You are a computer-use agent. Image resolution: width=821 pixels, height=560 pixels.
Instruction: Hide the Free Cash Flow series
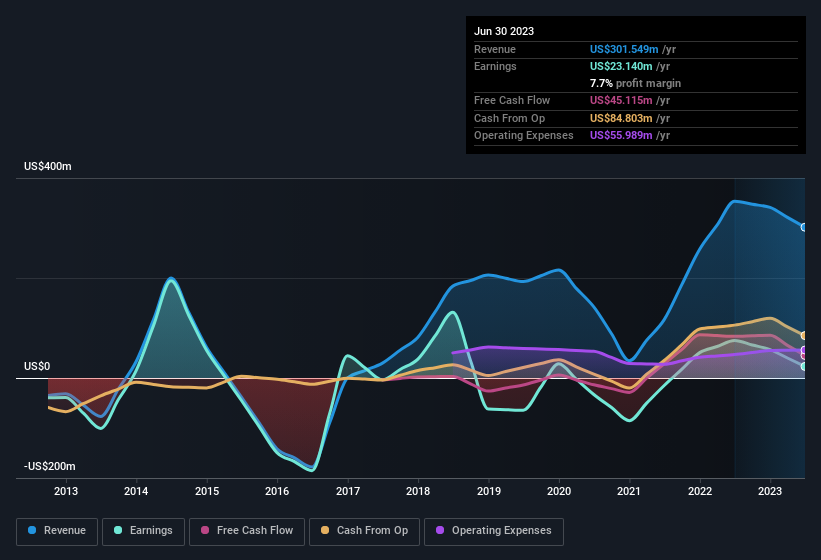(x=247, y=531)
